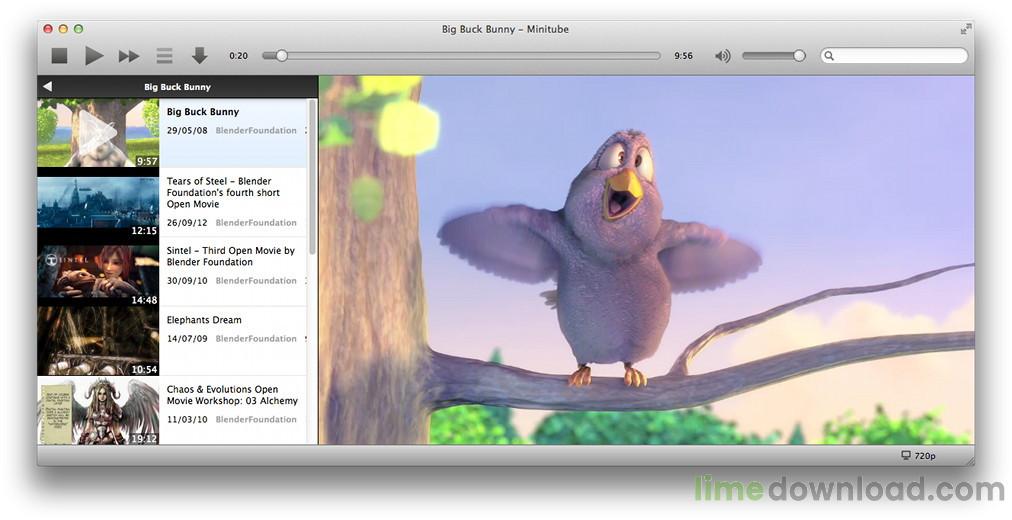1012x520 pixels.
Task: Skip to the next video
Action: click(129, 56)
